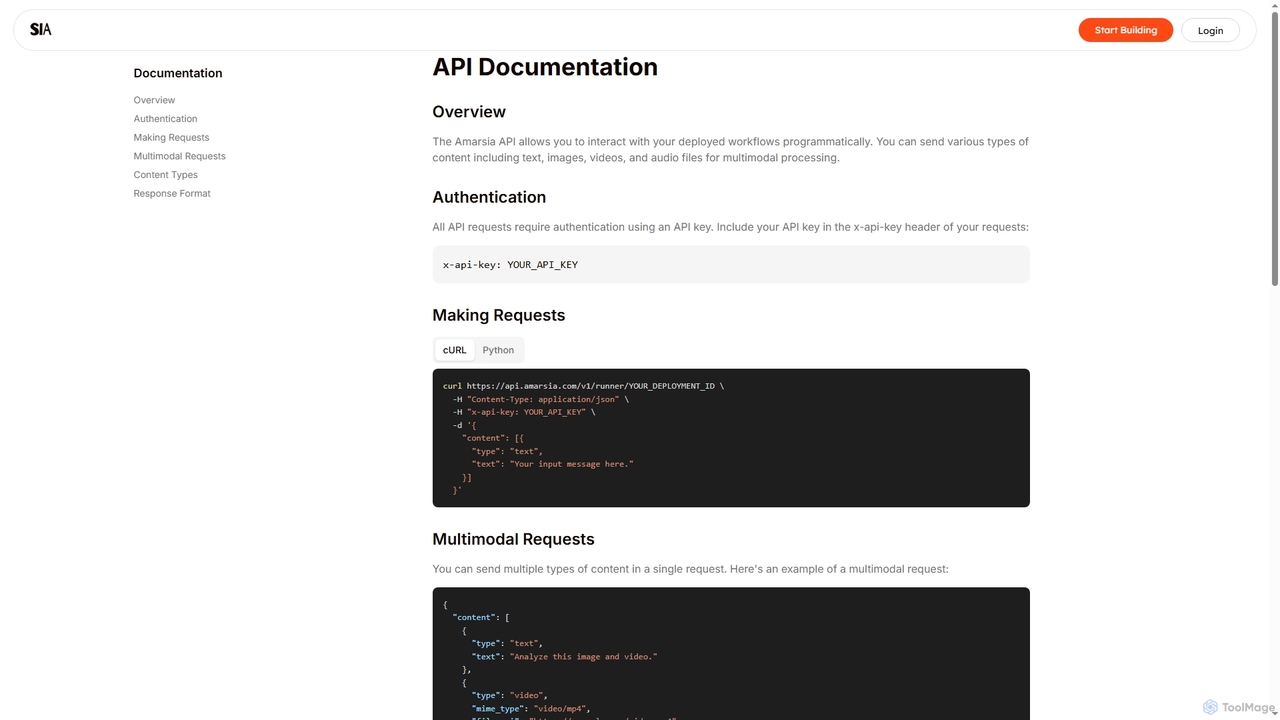Click the Start Building button
This screenshot has height=720, width=1280.
1125,30
